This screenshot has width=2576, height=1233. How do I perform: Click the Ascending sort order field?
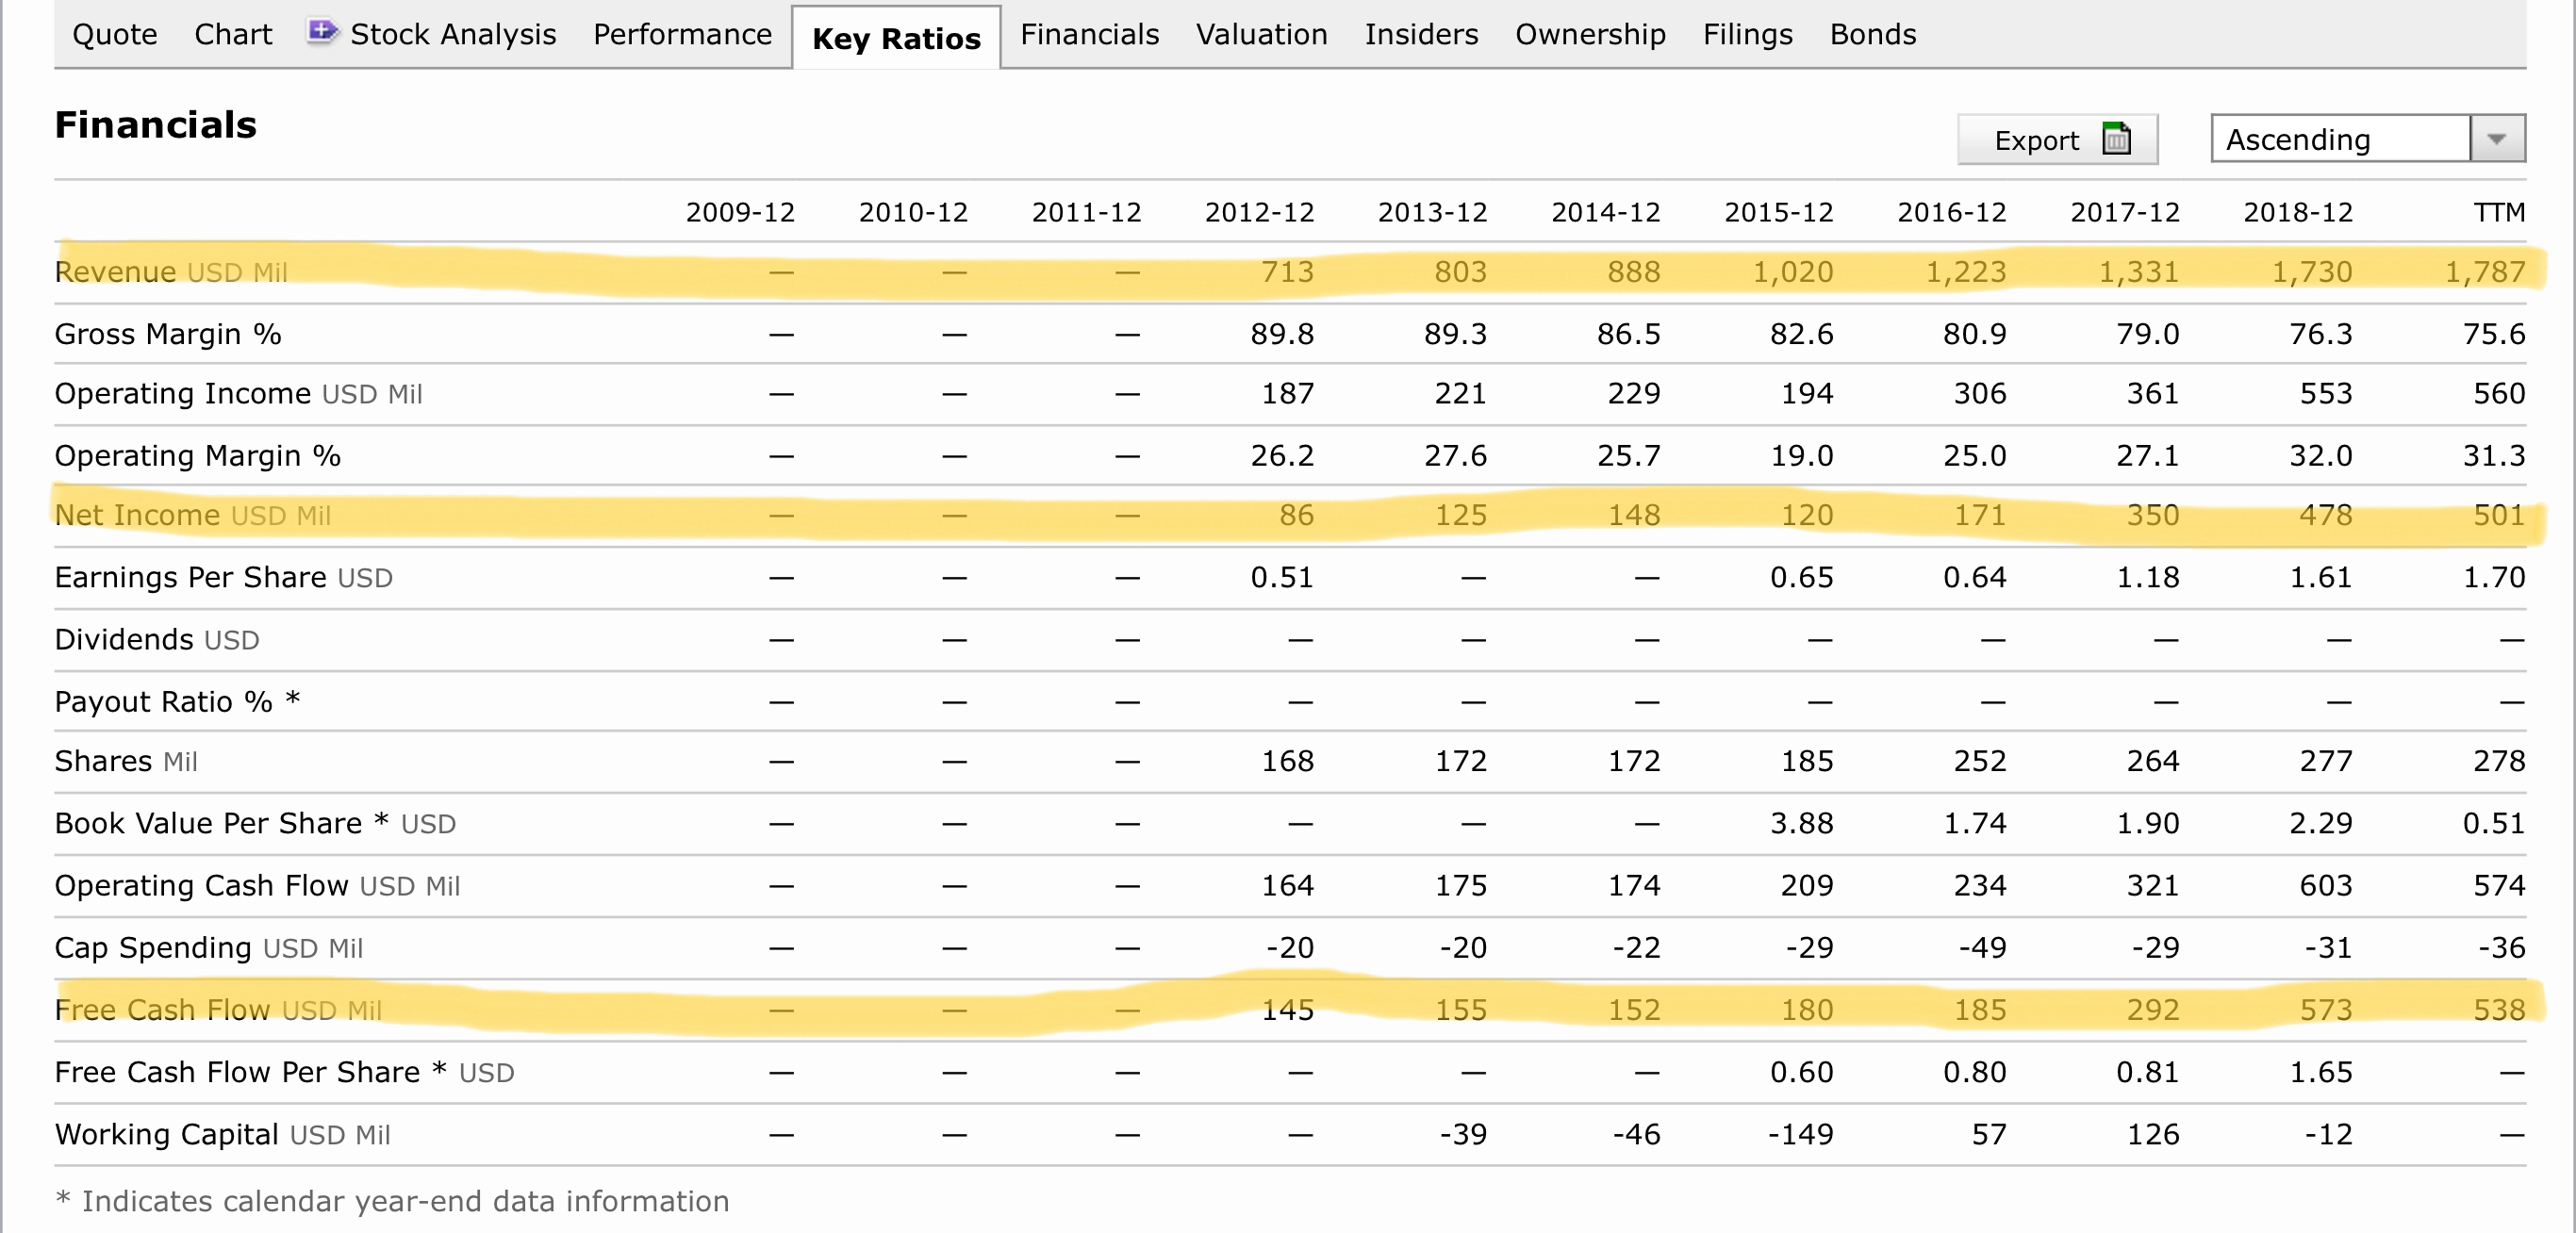[2339, 139]
